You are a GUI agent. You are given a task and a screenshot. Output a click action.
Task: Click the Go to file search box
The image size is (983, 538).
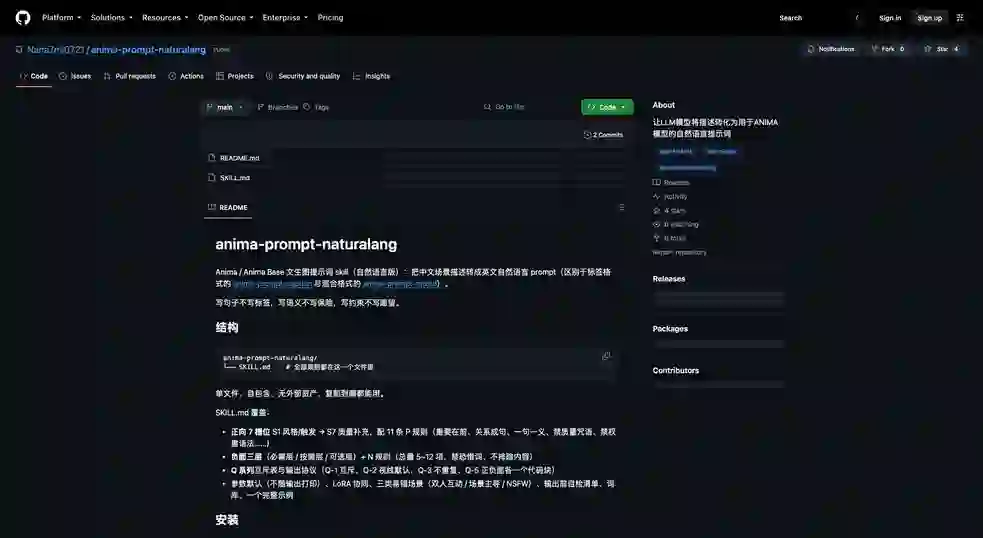527,107
